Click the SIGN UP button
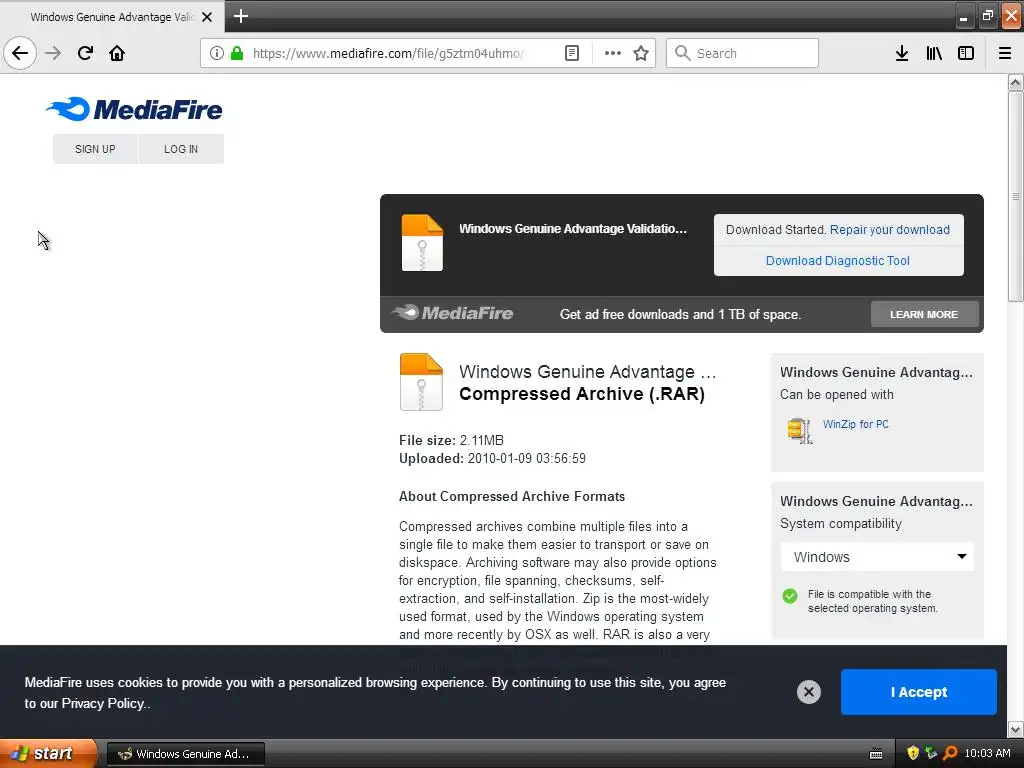 tap(95, 149)
